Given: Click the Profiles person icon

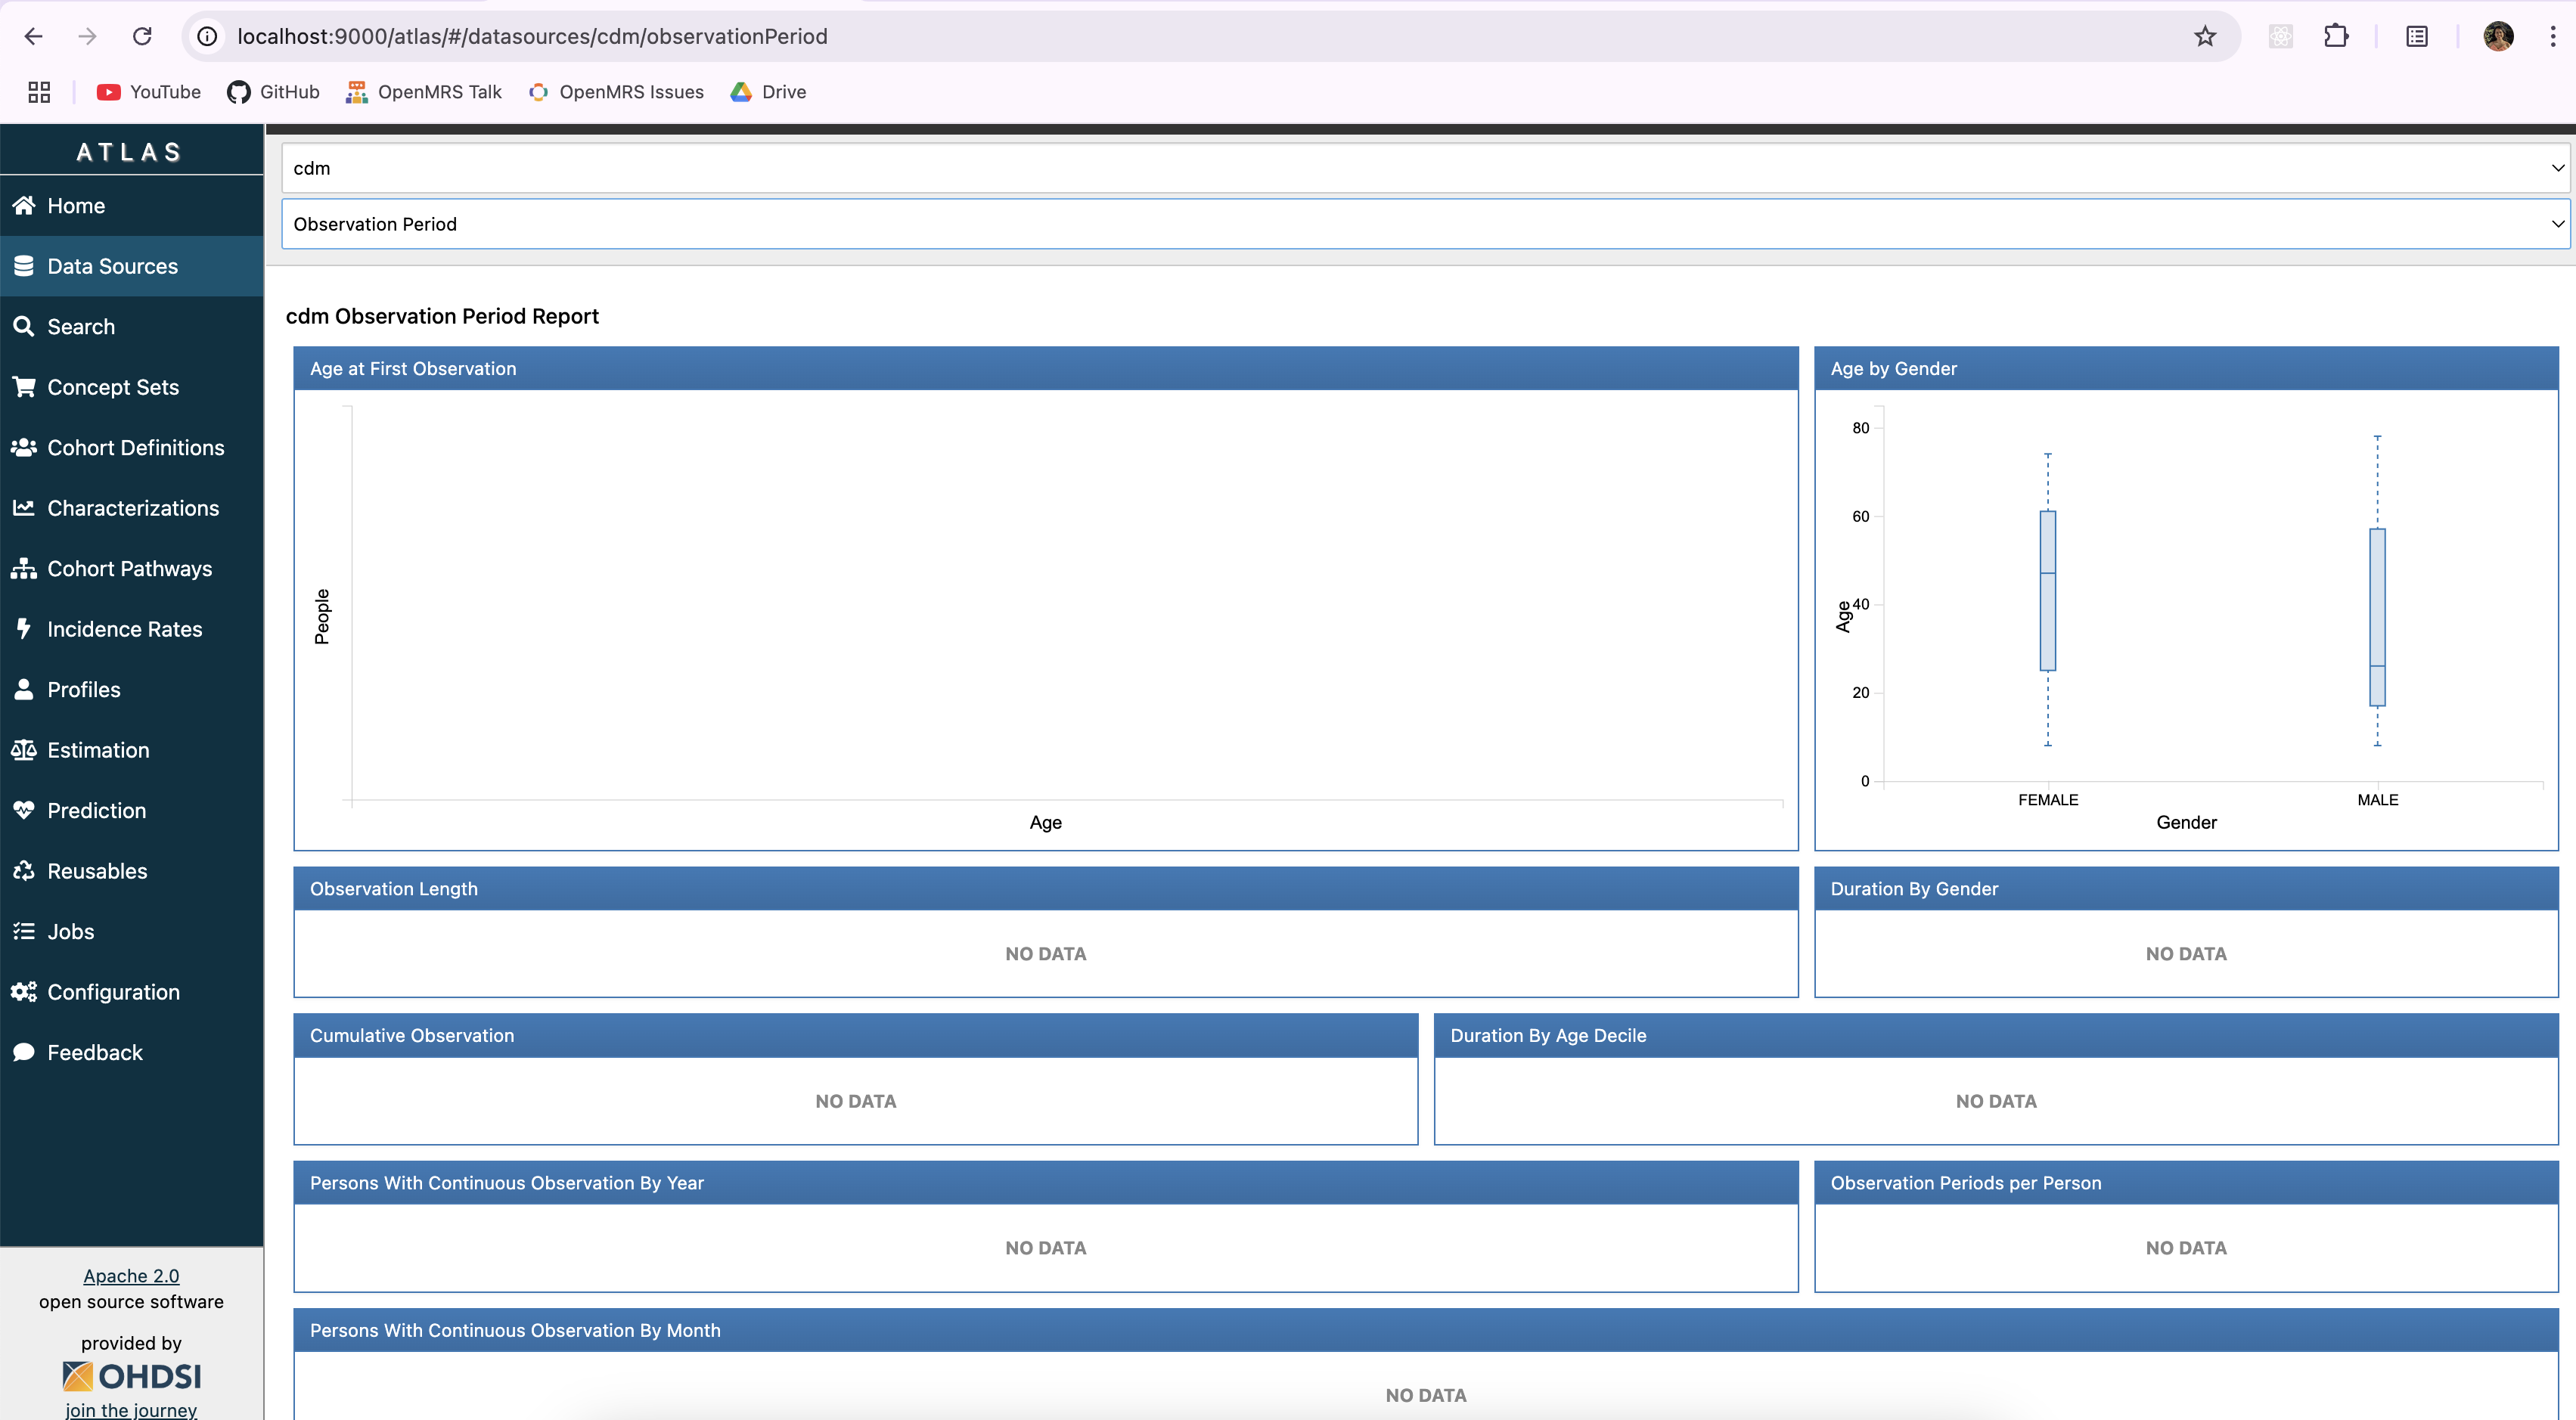Looking at the screenshot, I should [x=24, y=689].
